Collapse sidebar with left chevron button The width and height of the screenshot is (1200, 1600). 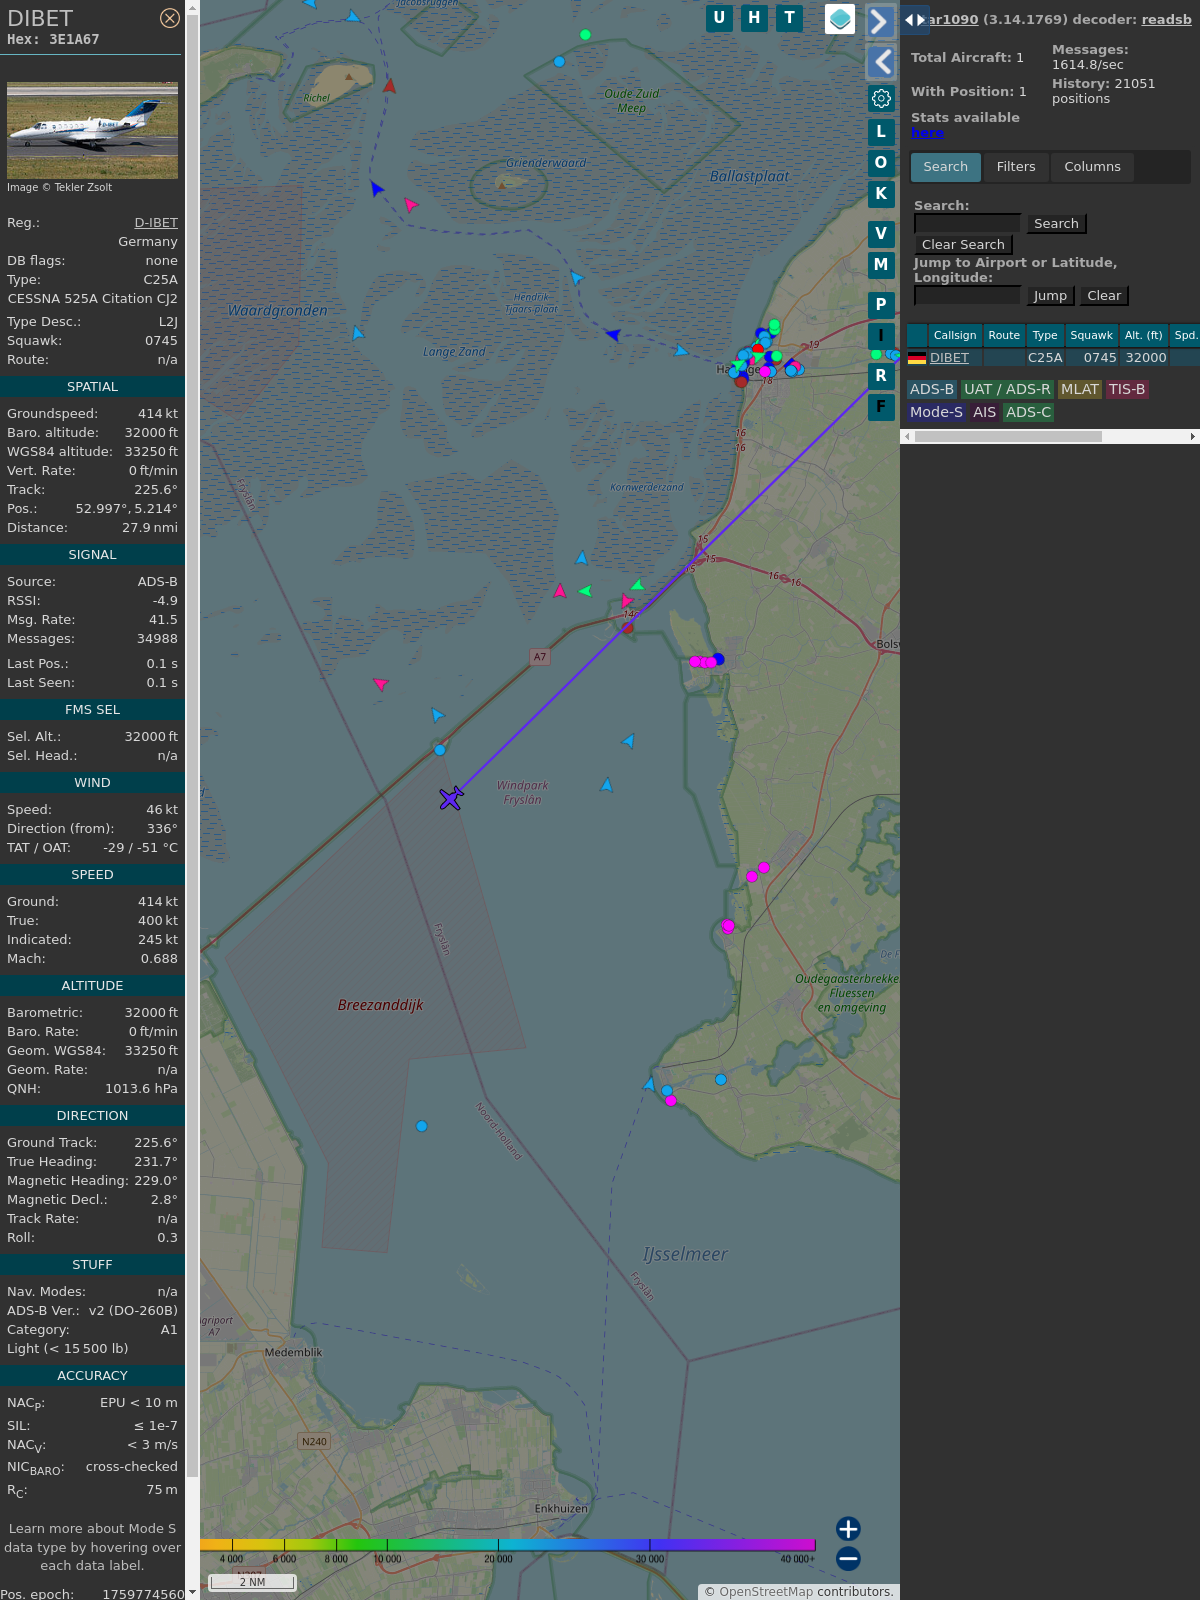880,62
